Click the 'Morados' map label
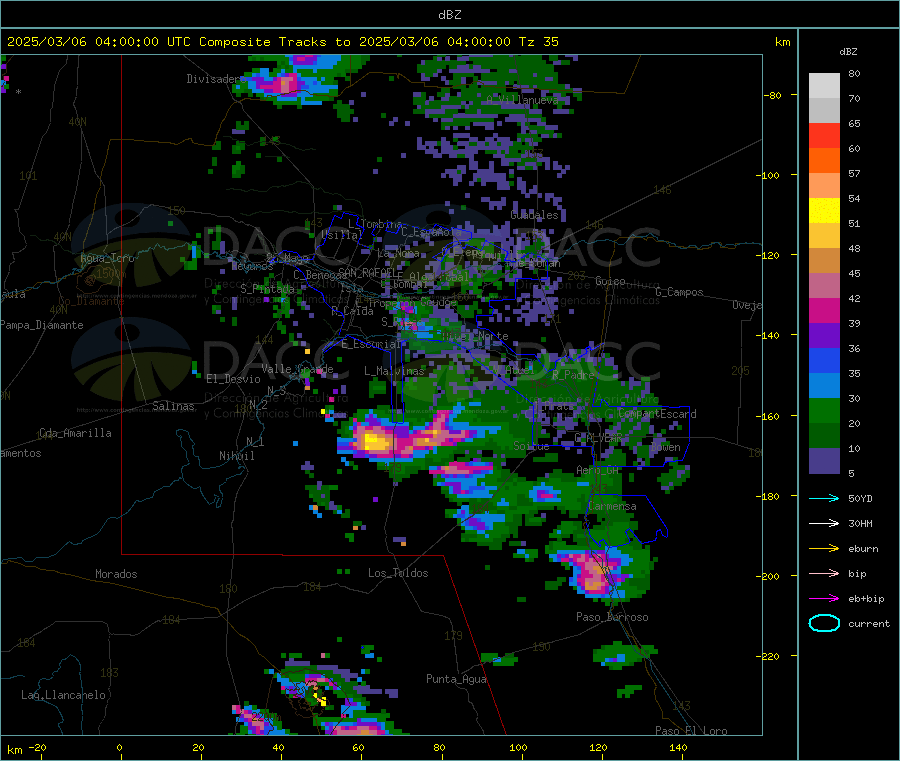The height and width of the screenshot is (761, 900). point(116,574)
